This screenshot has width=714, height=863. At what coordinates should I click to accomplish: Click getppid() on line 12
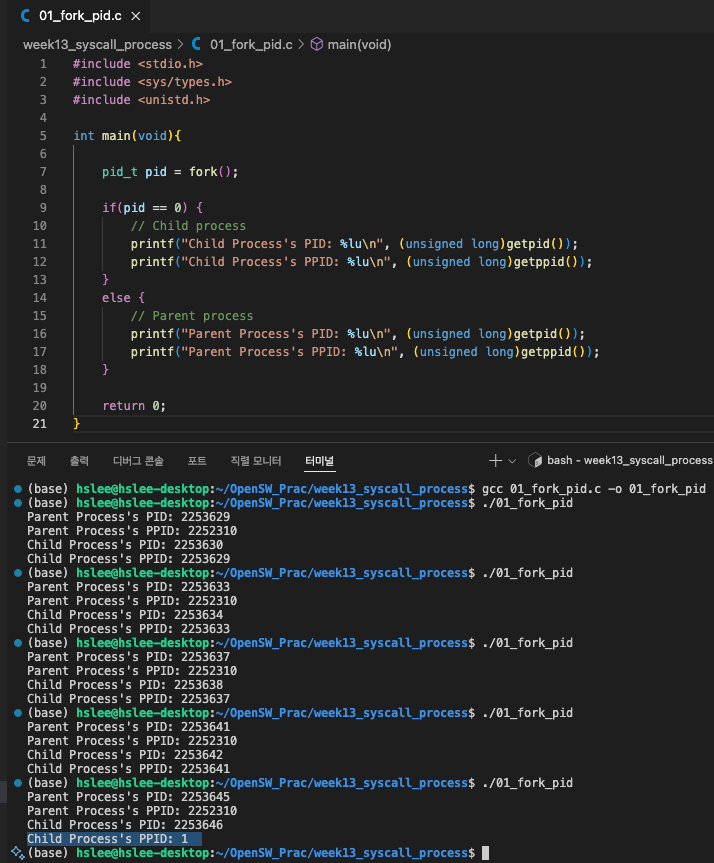546,262
